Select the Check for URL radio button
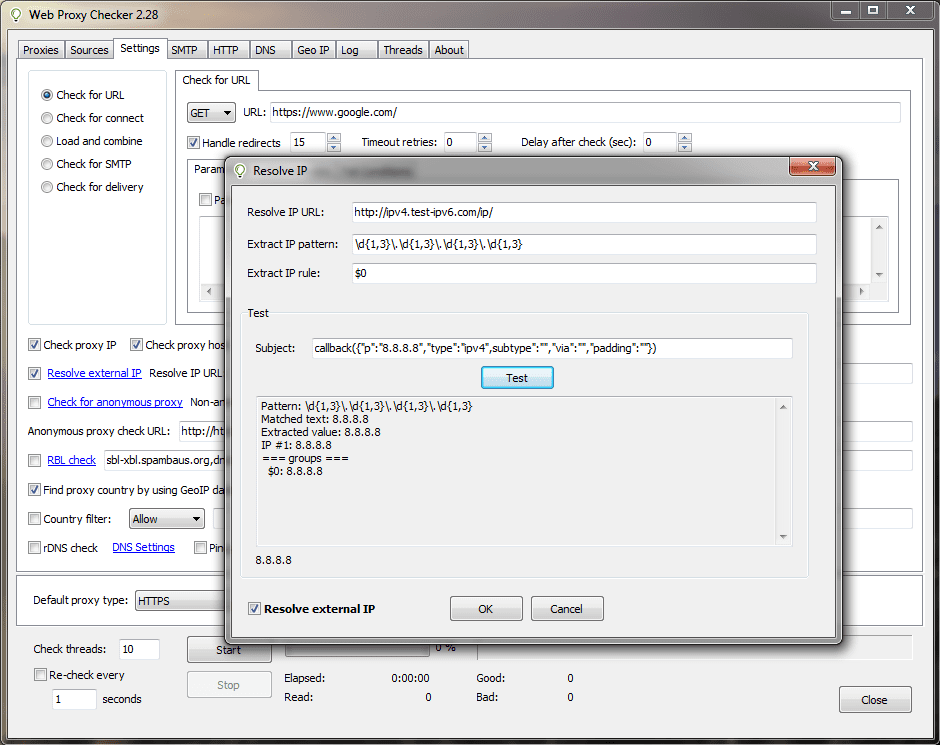Image resolution: width=940 pixels, height=745 pixels. [47, 95]
